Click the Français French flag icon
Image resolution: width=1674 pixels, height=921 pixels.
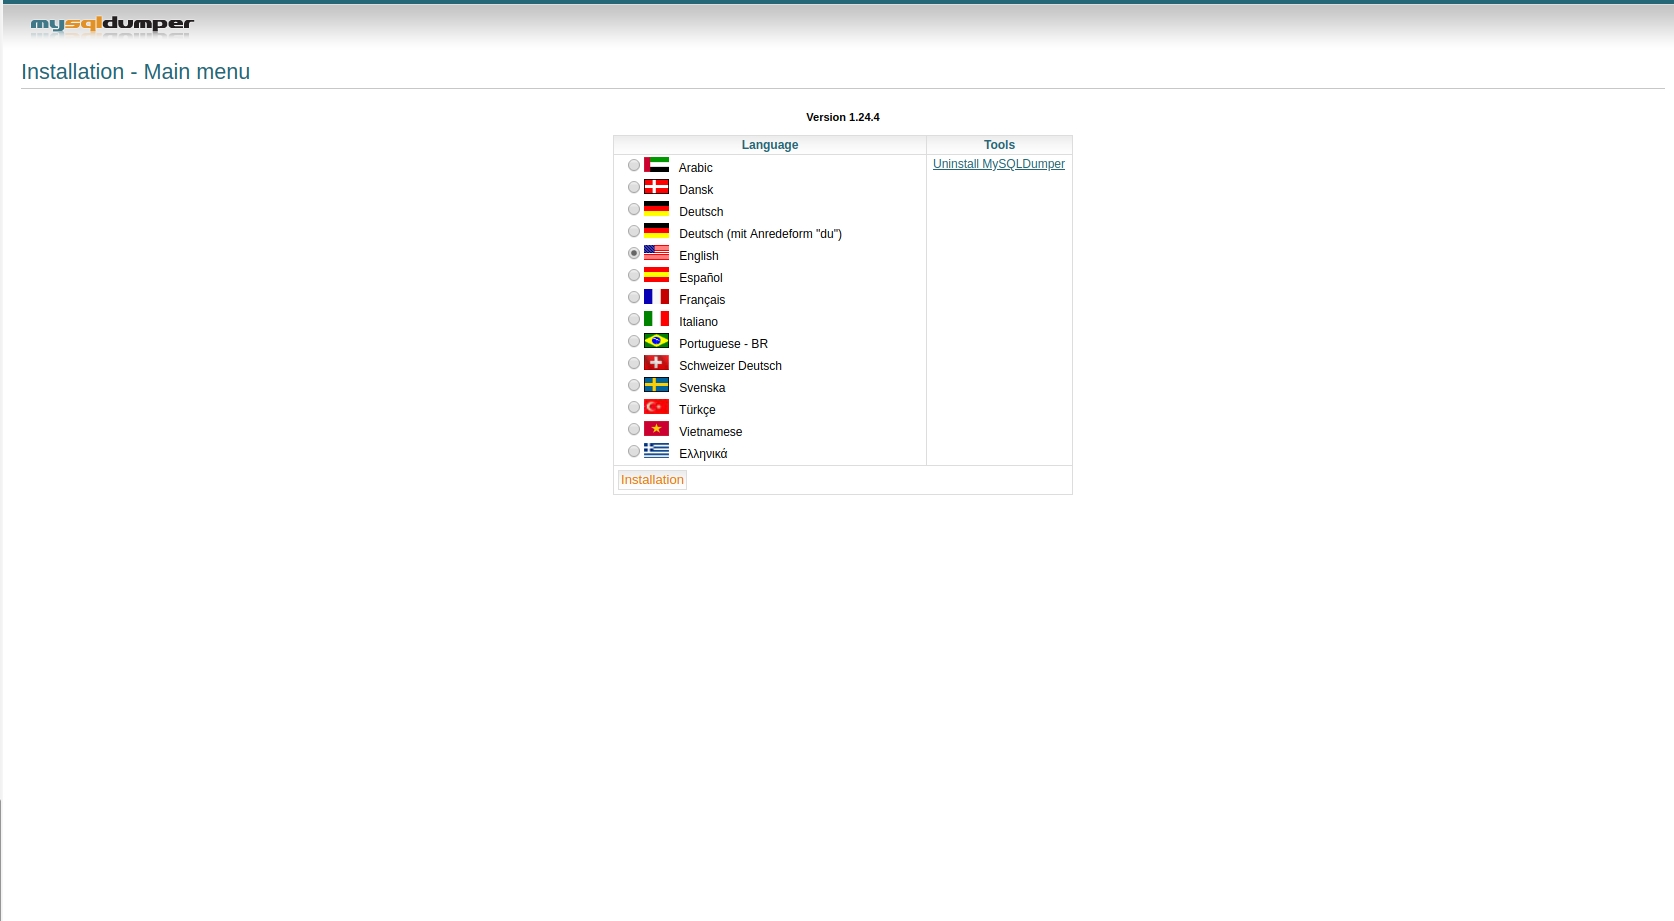(x=656, y=297)
